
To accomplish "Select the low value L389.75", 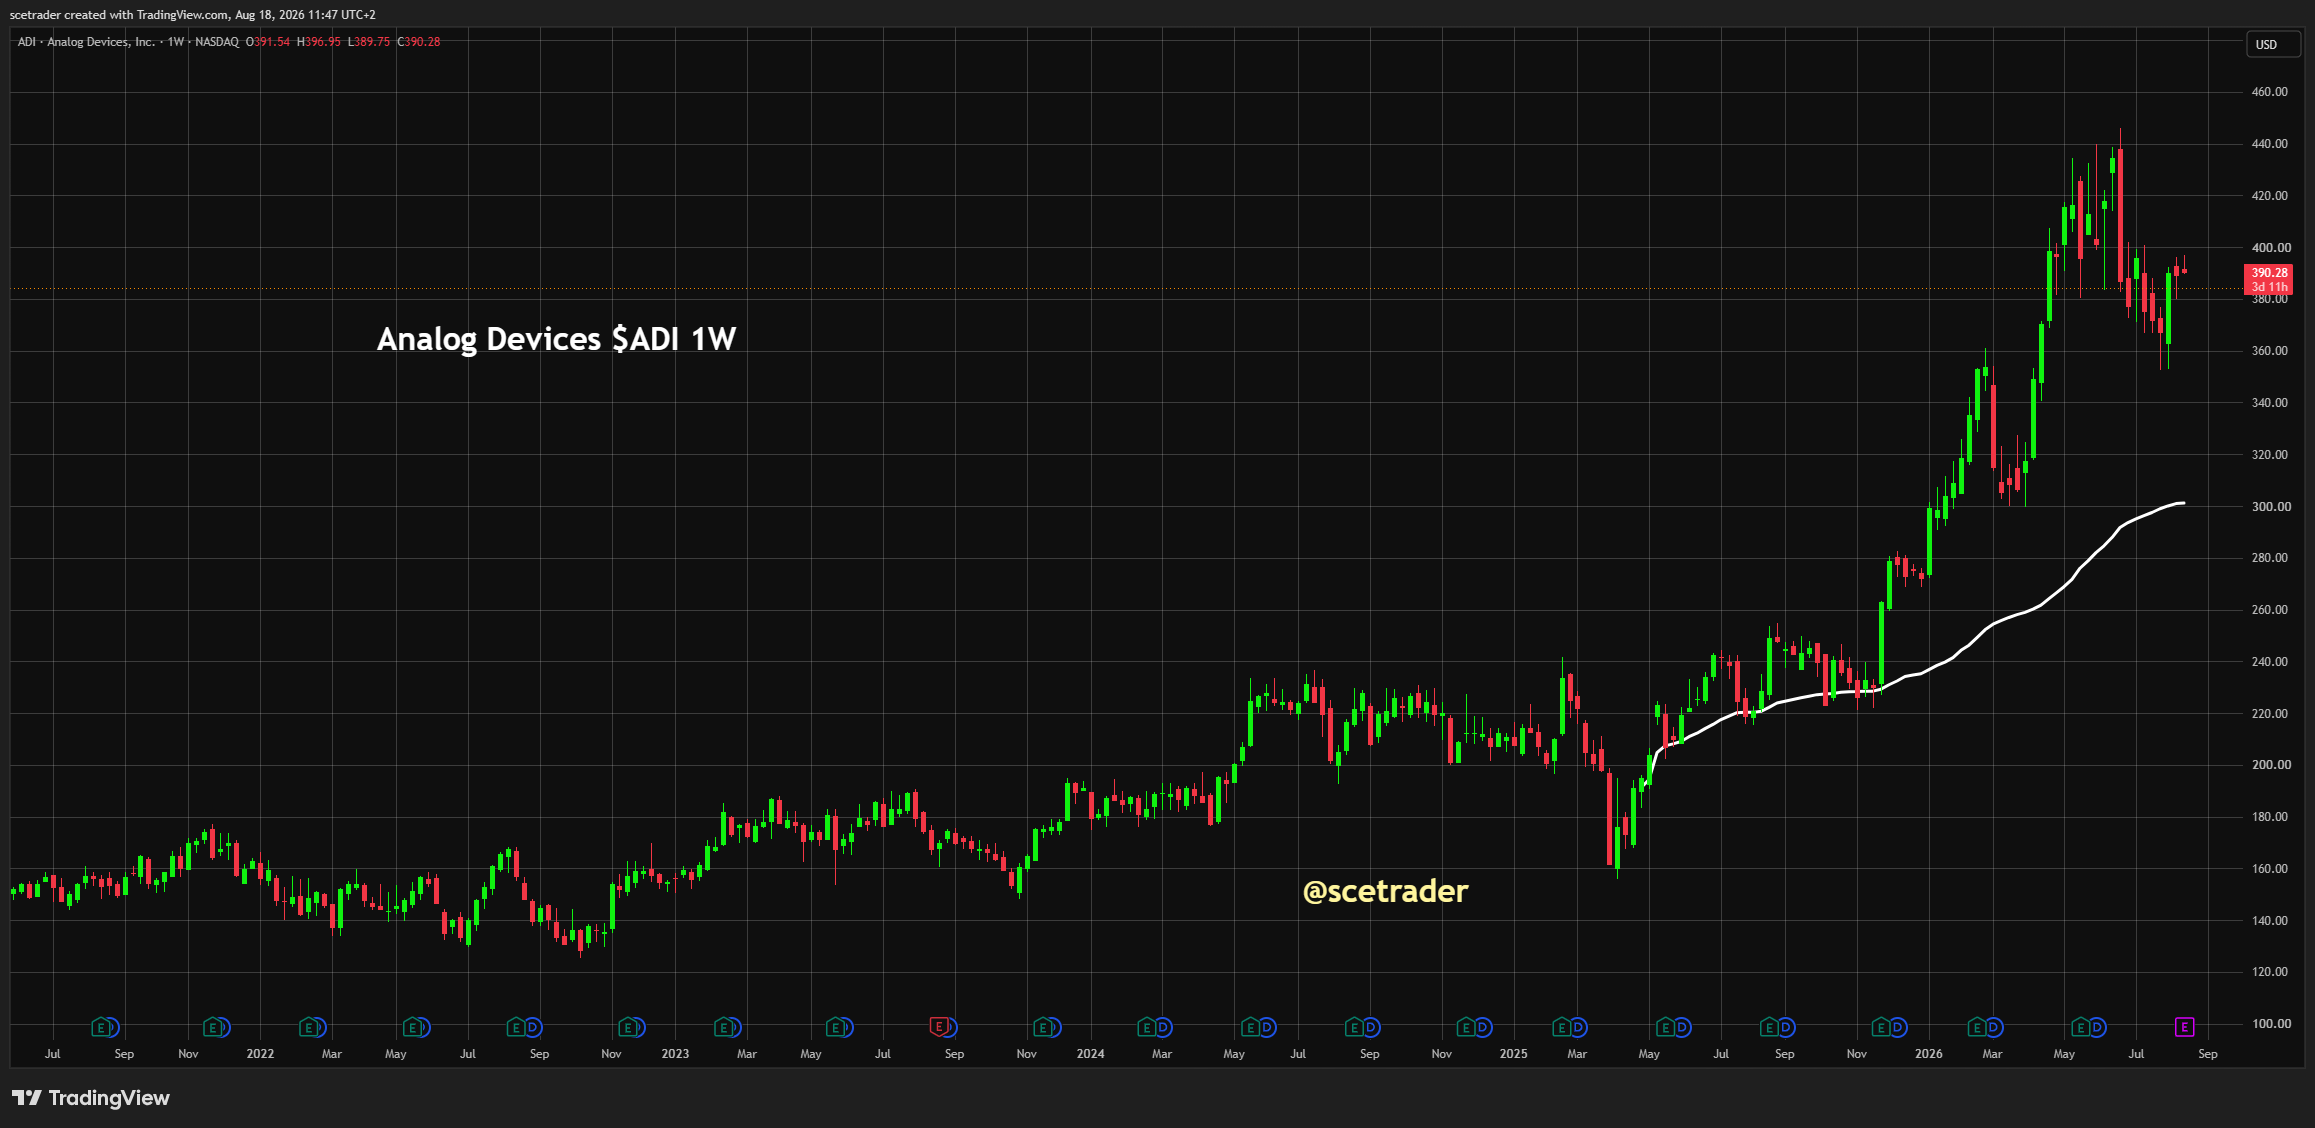I will [369, 42].
